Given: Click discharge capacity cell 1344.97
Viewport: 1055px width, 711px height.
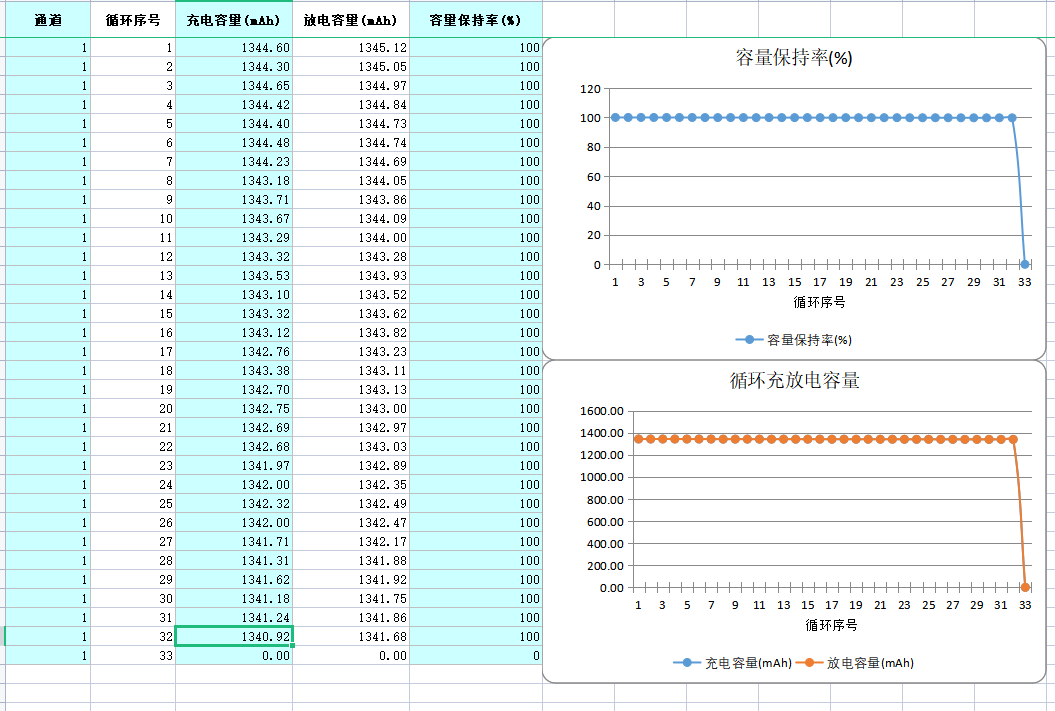Looking at the screenshot, I should pyautogui.click(x=351, y=85).
